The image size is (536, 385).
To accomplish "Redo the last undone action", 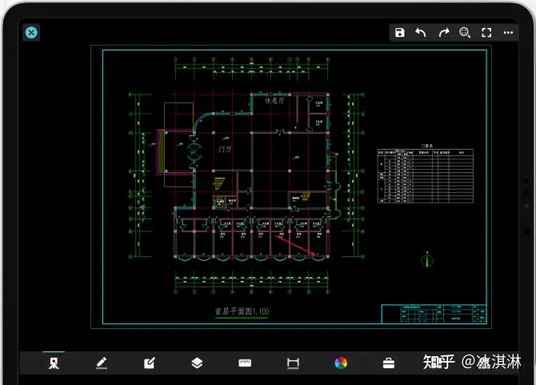I will pyautogui.click(x=444, y=33).
